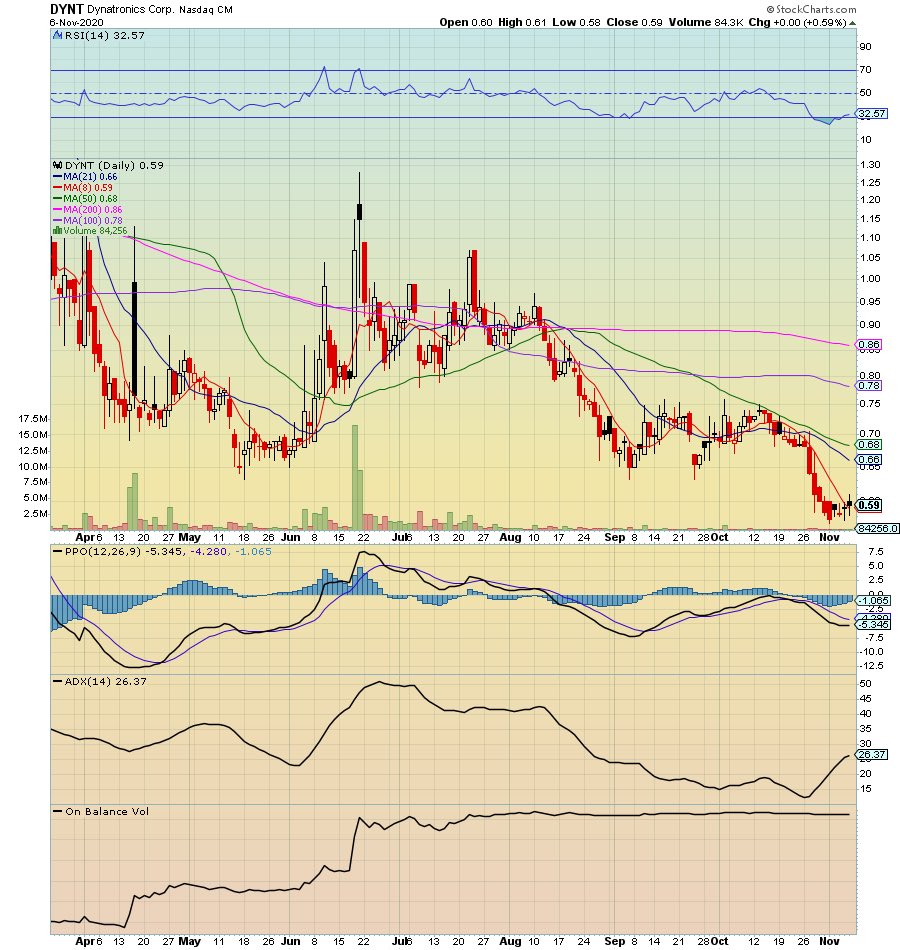
Task: Click the volume bars icon in the legend
Action: 58,231
